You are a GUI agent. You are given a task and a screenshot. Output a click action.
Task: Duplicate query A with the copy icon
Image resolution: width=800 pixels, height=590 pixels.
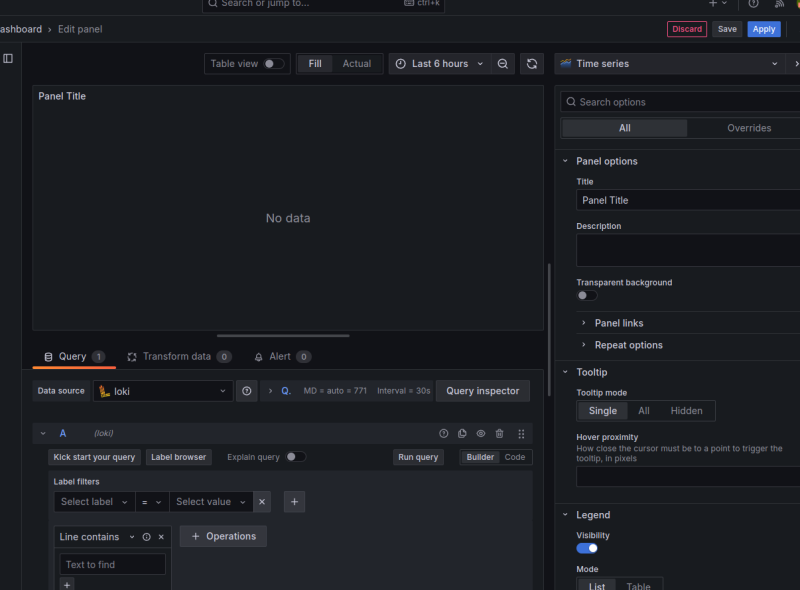pos(462,434)
